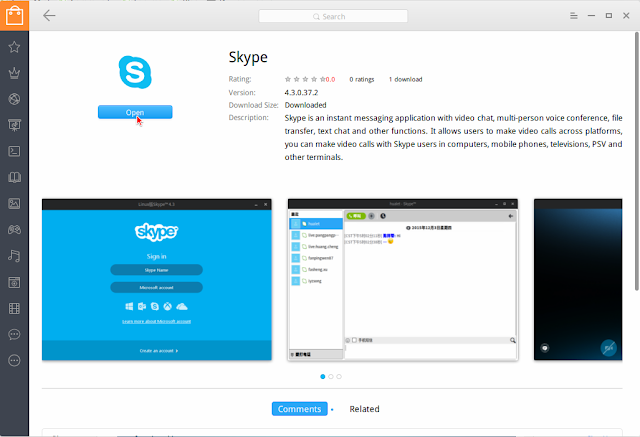Select the office presentation category icon
The width and height of the screenshot is (640, 437).
[x=14, y=125]
